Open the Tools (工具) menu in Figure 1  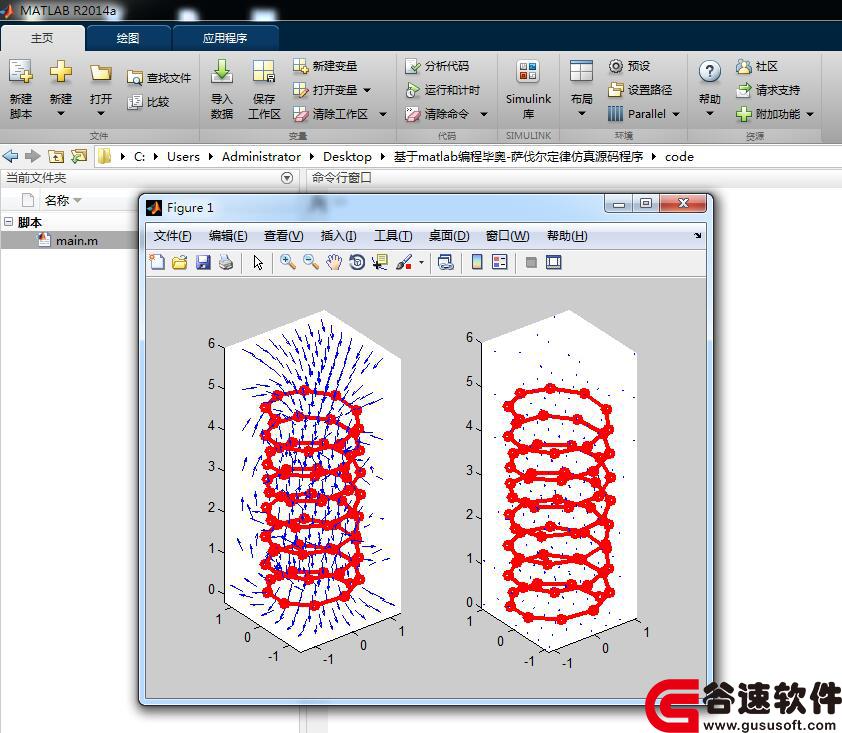(x=393, y=236)
